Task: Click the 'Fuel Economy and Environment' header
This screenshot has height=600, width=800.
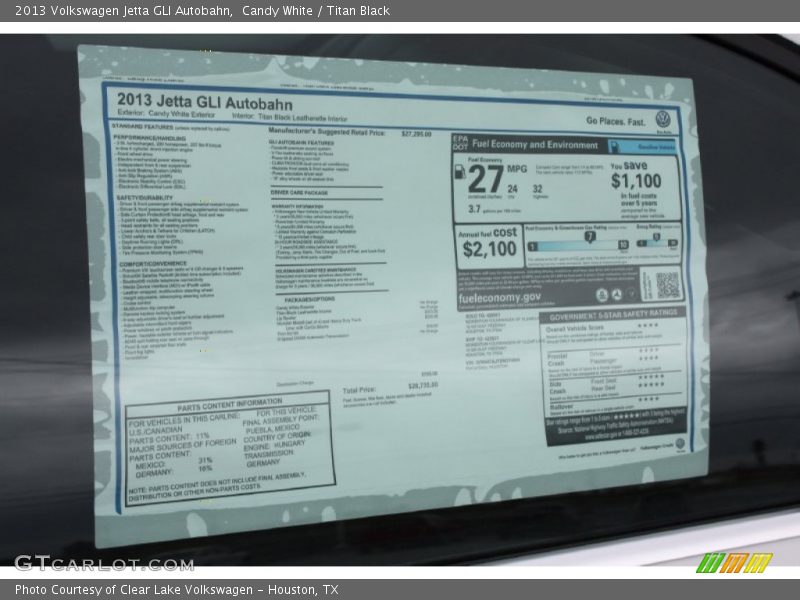Action: pos(535,145)
